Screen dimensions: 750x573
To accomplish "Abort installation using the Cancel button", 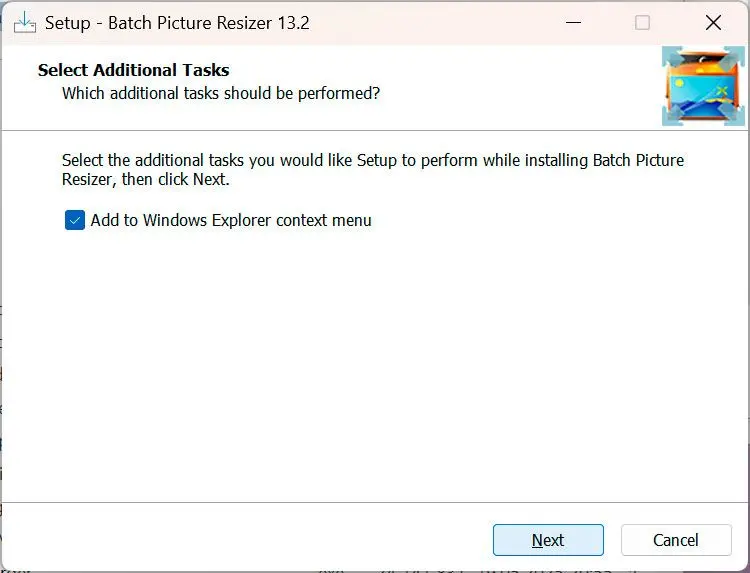I will point(676,540).
